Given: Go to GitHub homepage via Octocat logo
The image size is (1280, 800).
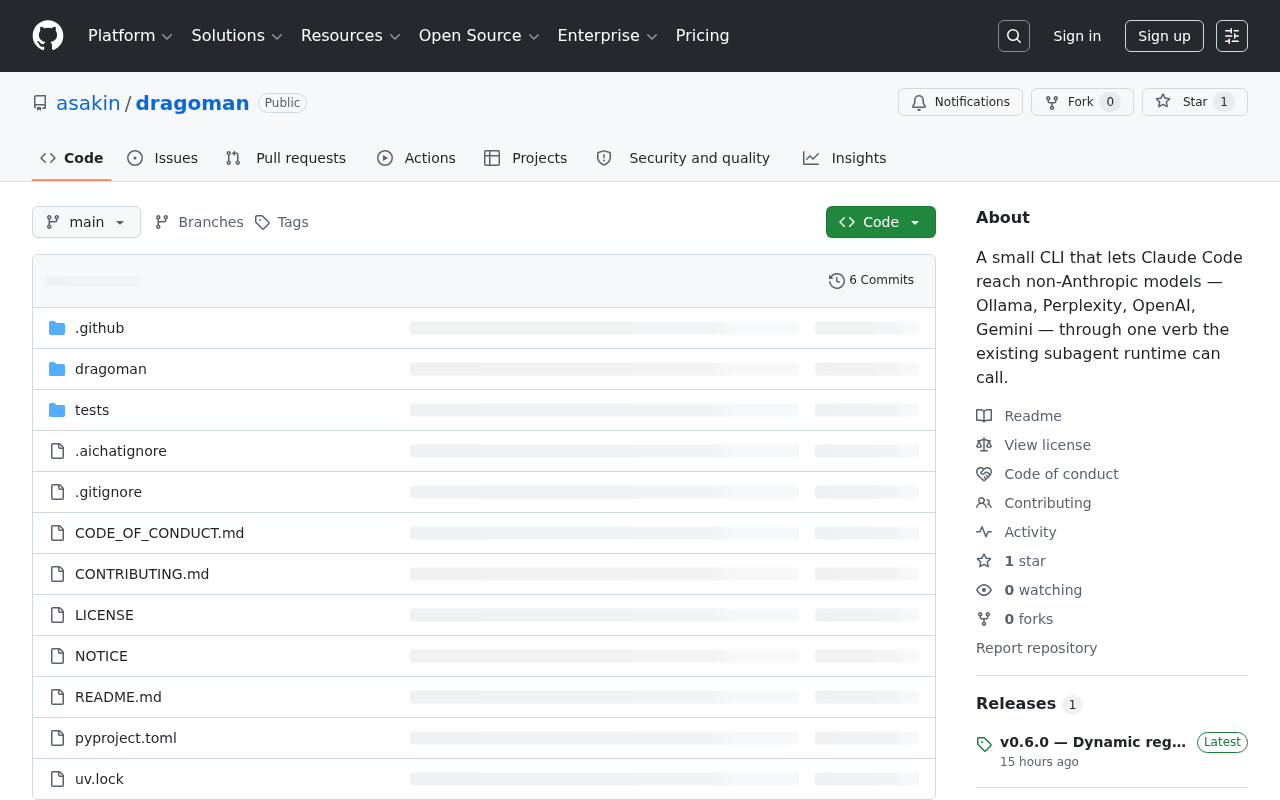Looking at the screenshot, I should [x=48, y=36].
